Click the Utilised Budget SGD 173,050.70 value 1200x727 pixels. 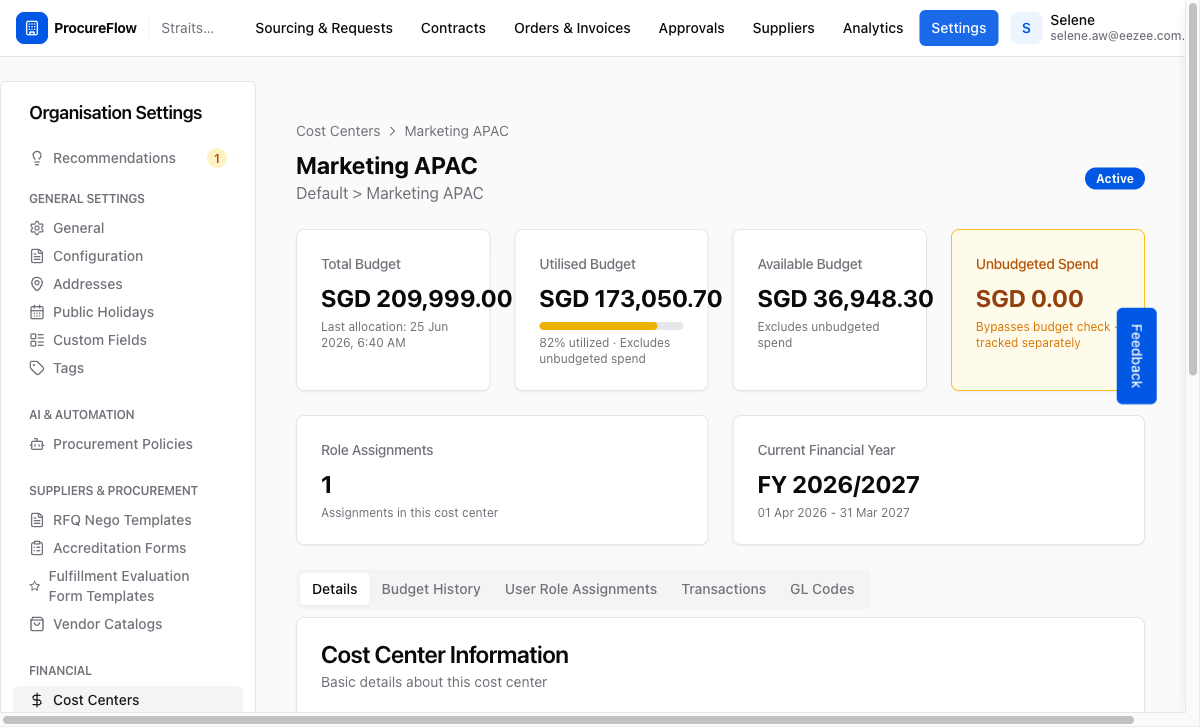click(631, 299)
